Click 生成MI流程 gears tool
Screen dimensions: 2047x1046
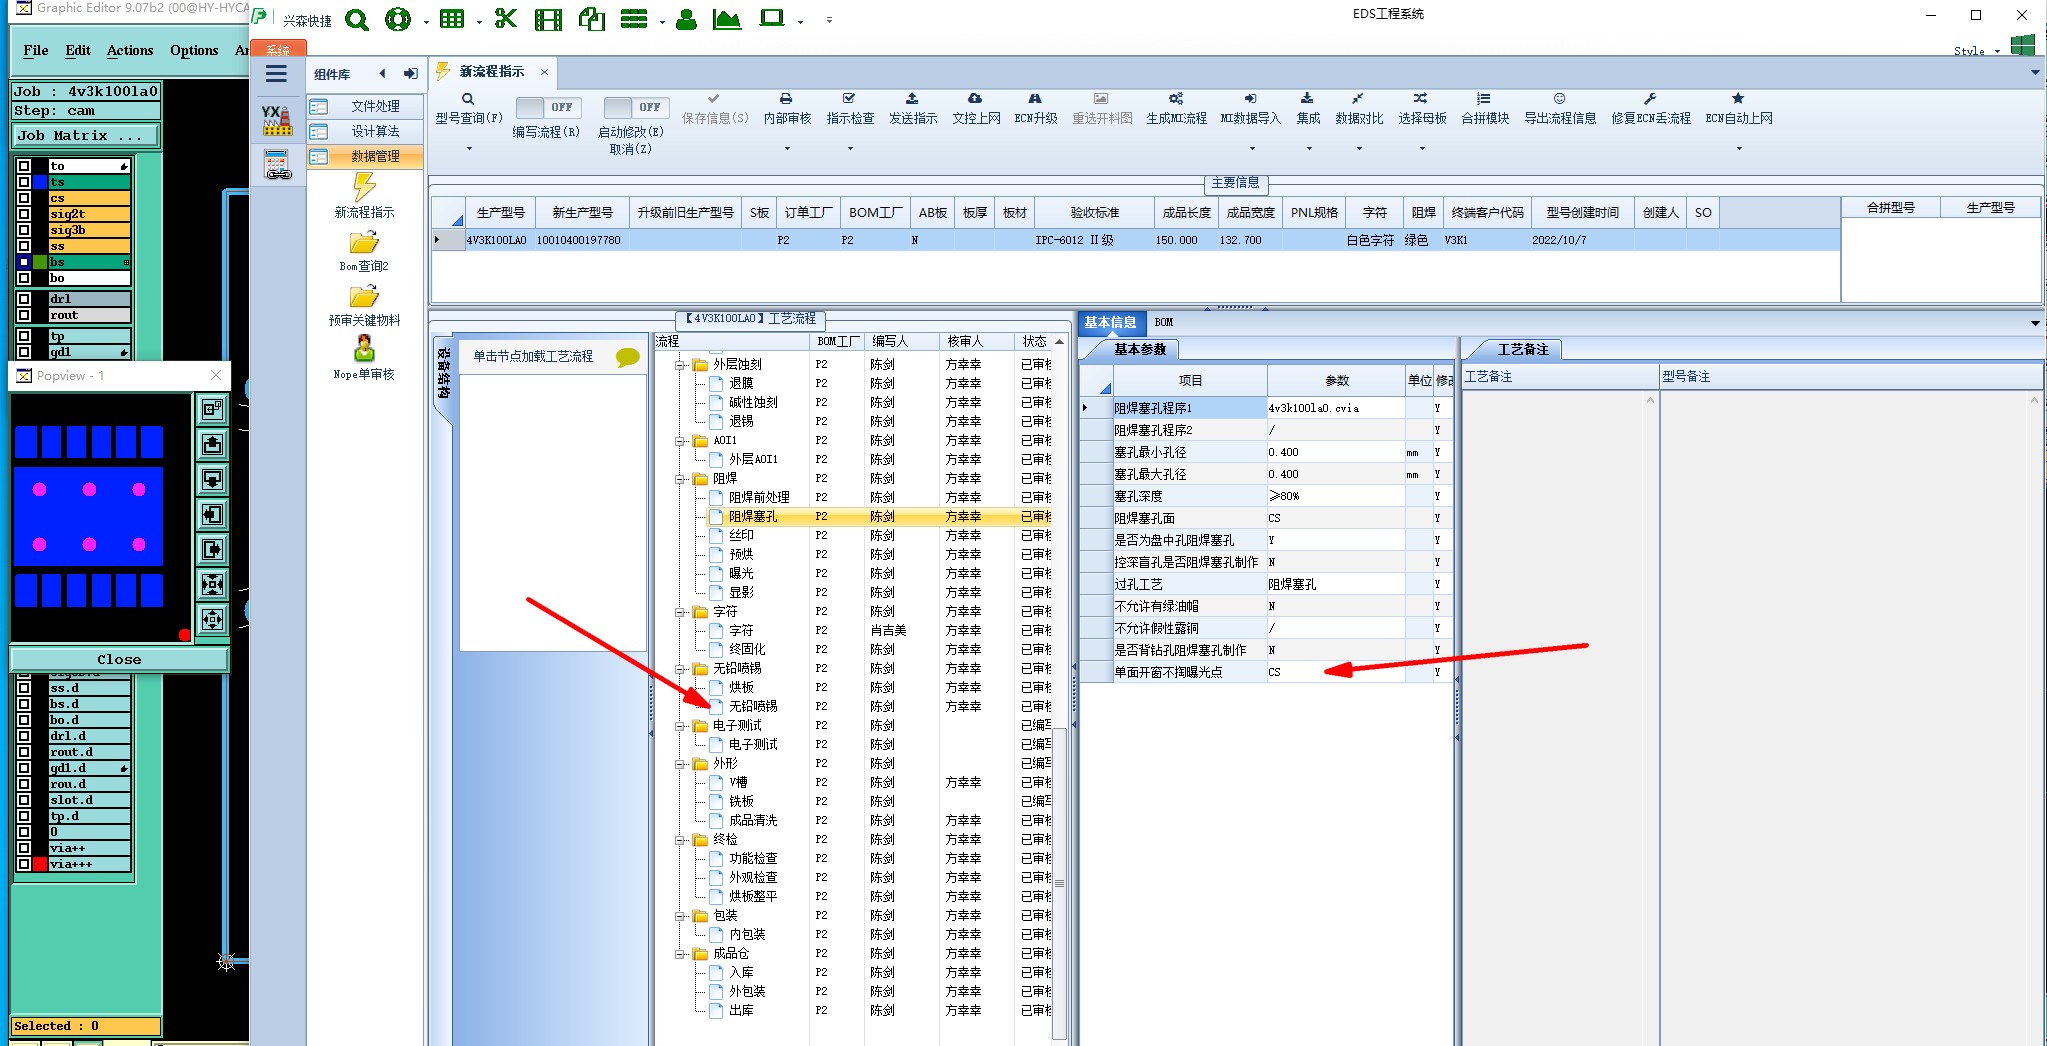pos(1176,108)
